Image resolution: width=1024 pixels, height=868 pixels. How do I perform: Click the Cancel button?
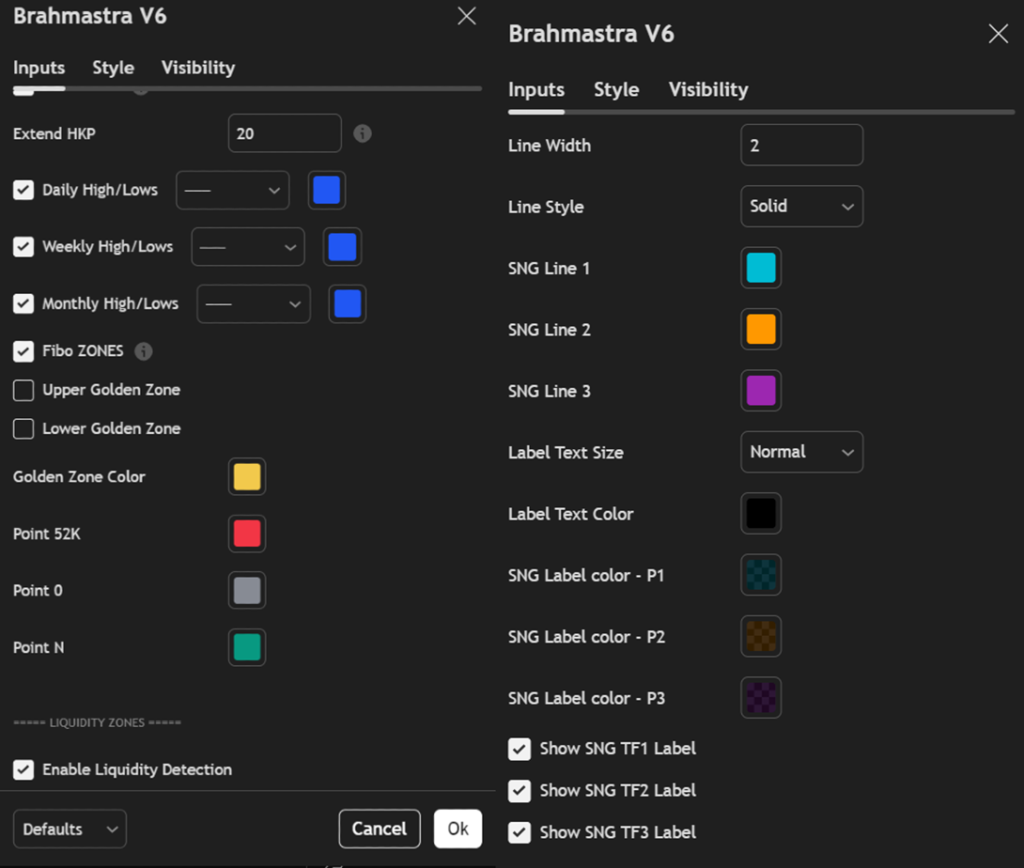(x=379, y=828)
